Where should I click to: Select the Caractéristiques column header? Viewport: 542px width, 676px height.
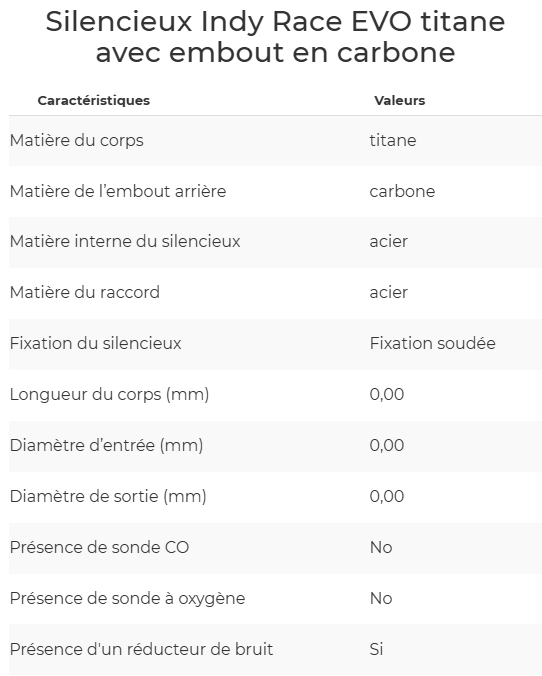tap(94, 100)
